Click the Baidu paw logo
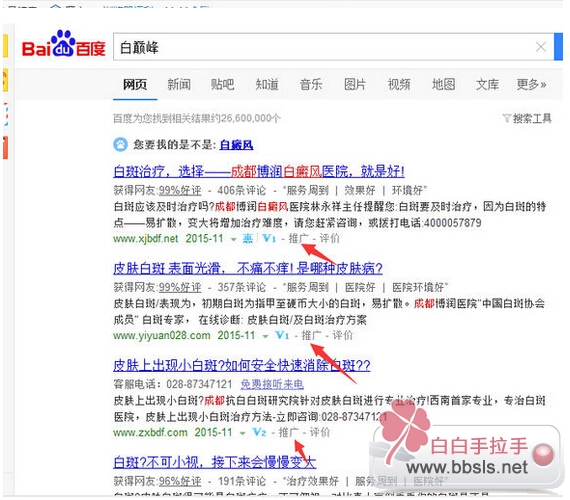Screen dimensions: 570x500 (x=64, y=44)
